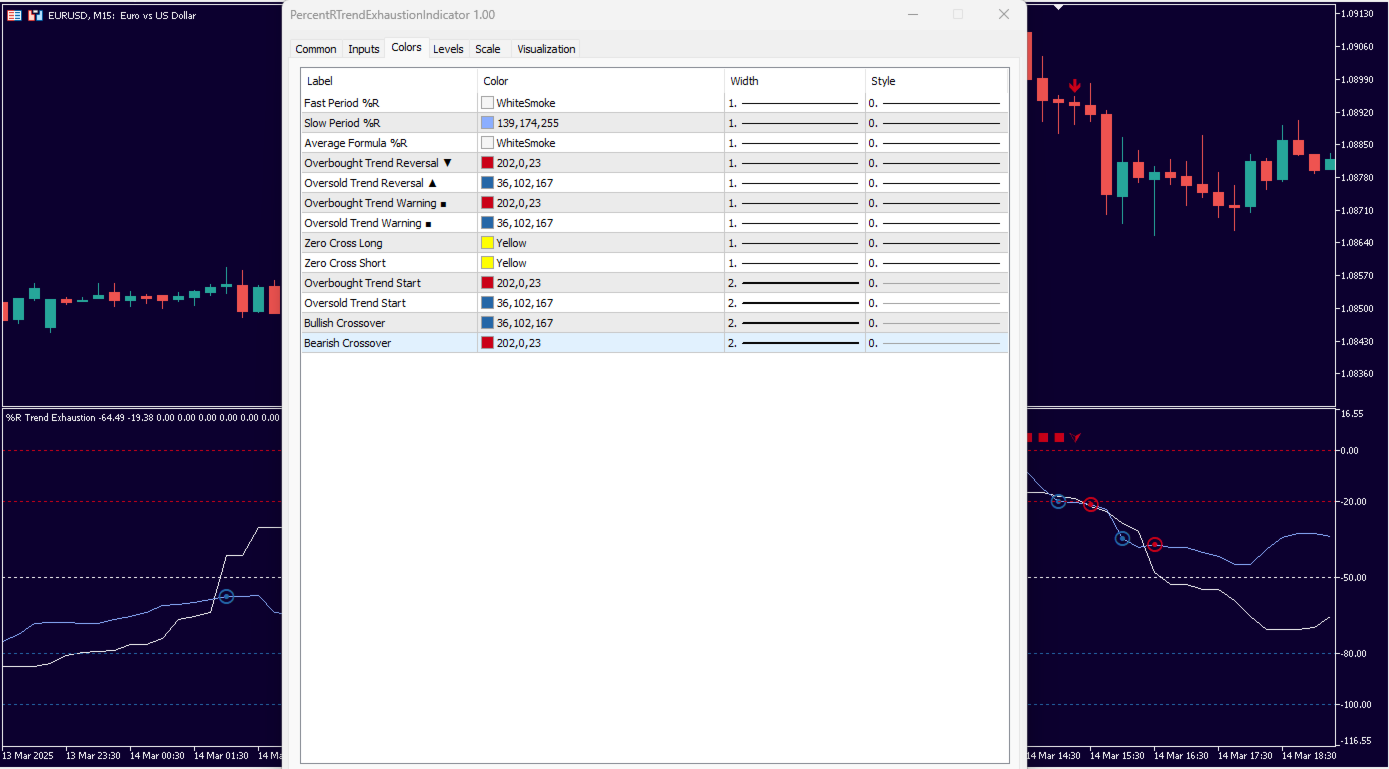Click blue swatch for Oversold Trend Warning

pyautogui.click(x=487, y=223)
